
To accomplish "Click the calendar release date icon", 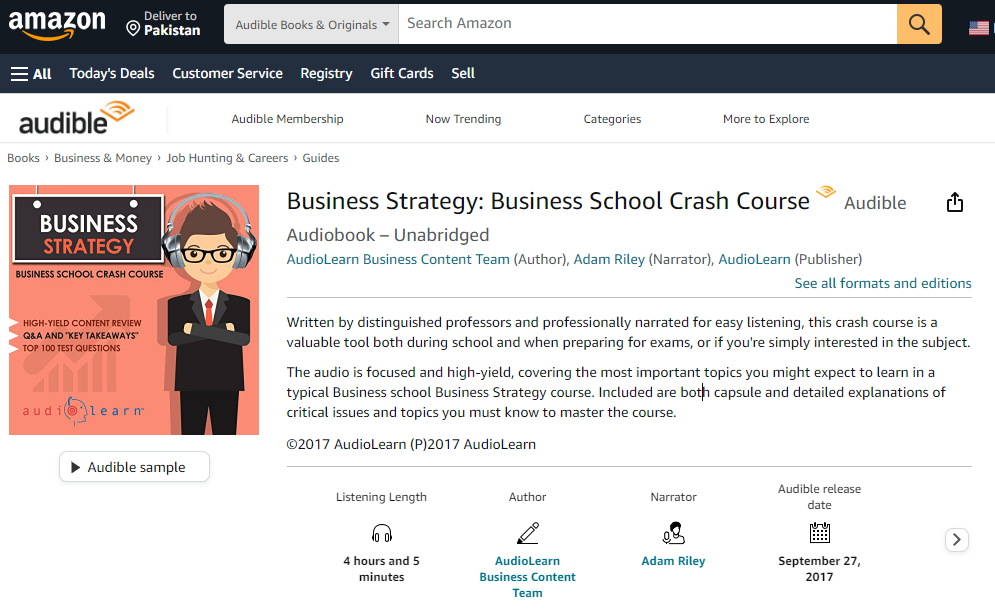I will (x=819, y=532).
